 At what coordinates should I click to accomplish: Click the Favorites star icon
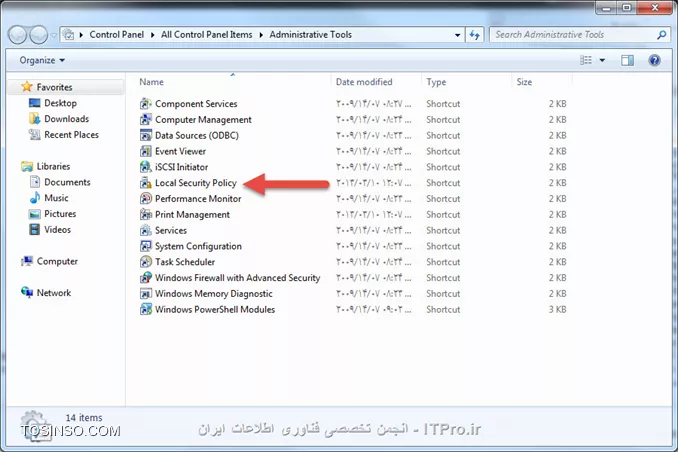(27, 87)
